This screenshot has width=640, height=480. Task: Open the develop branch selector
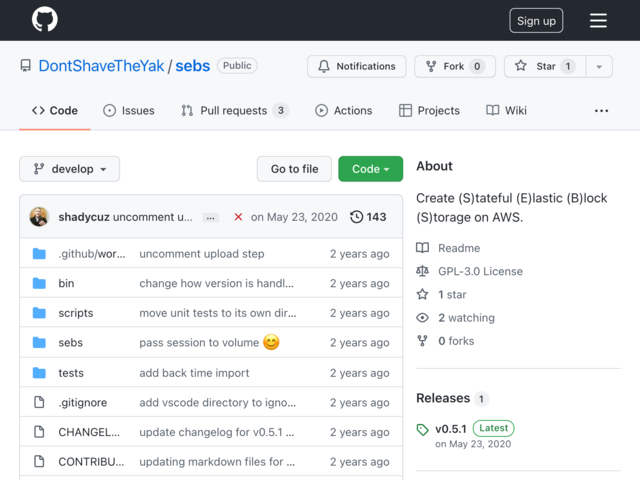point(69,169)
